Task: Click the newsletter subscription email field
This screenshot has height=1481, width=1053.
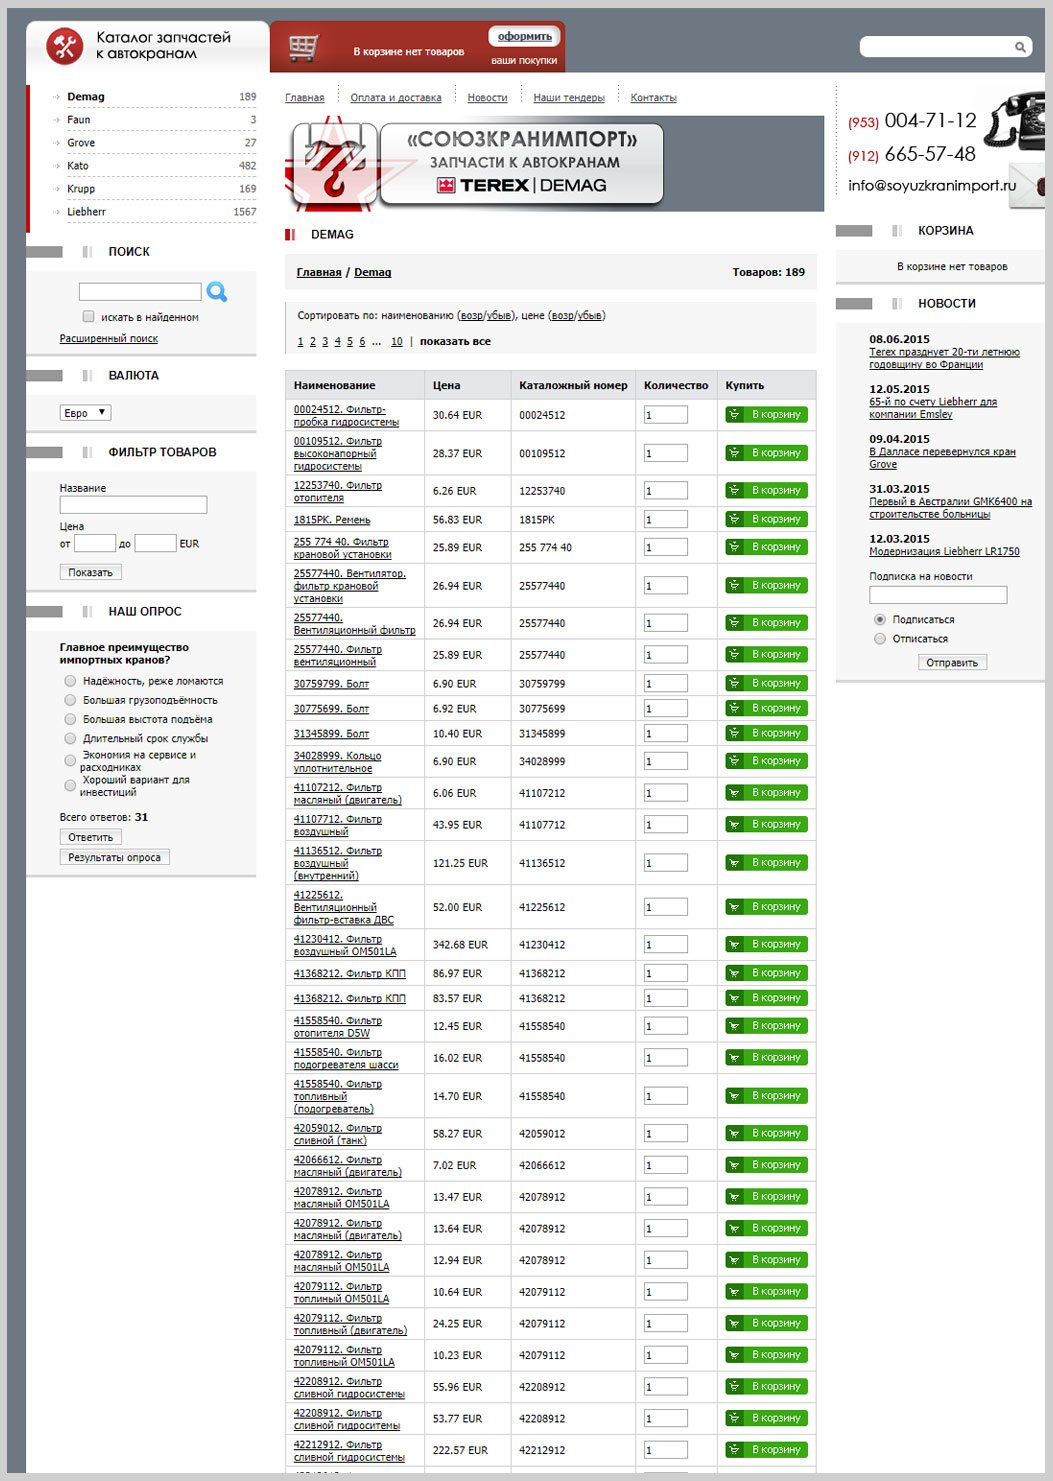Action: (x=938, y=595)
